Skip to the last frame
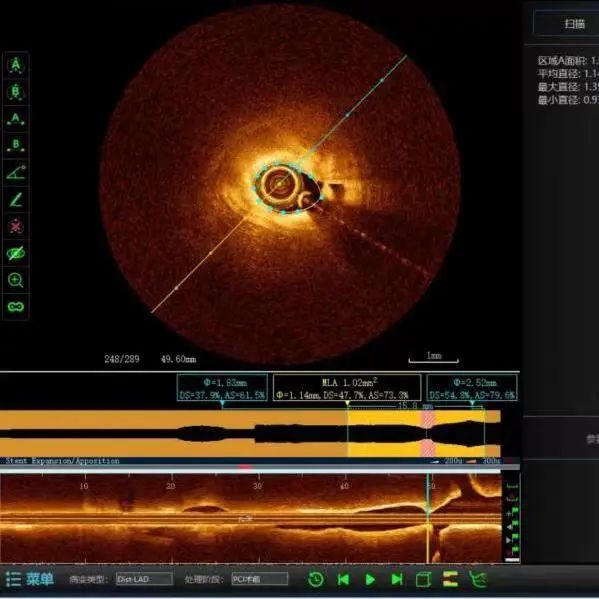Screen dimensions: 599x599 coord(397,580)
